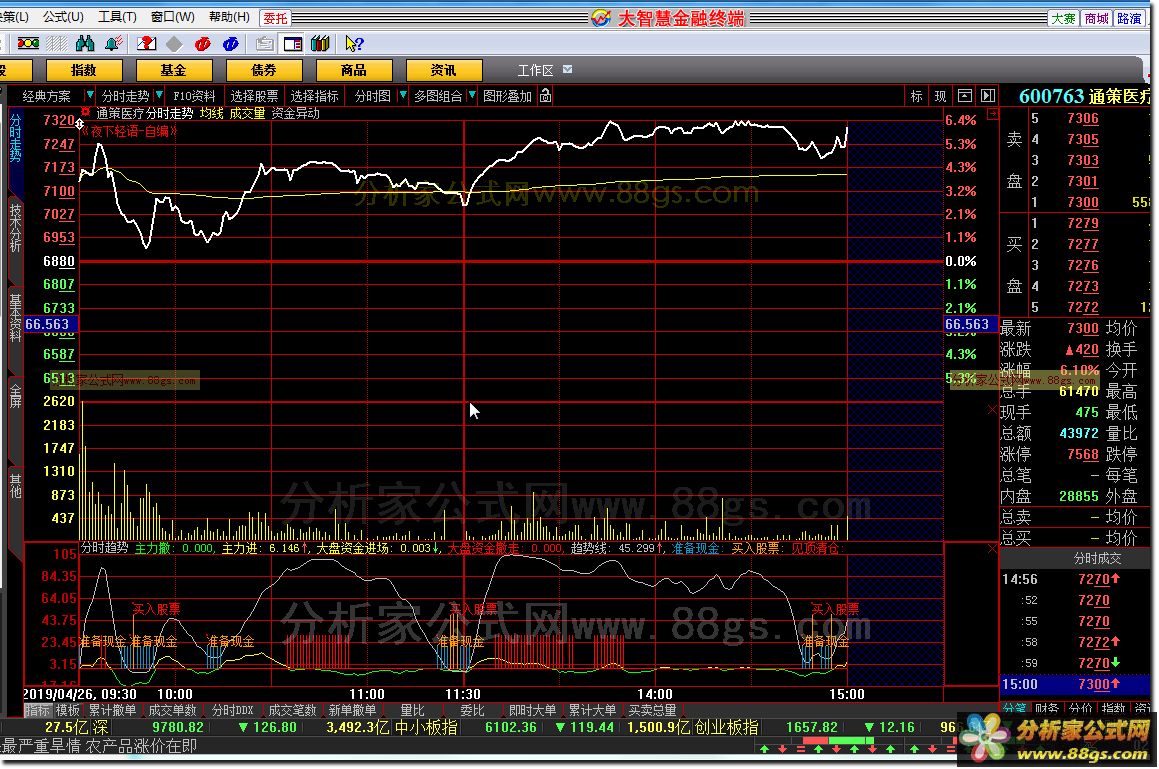This screenshot has width=1159, height=769.
Task: Click the 指数 yellow button
Action: pyautogui.click(x=84, y=70)
